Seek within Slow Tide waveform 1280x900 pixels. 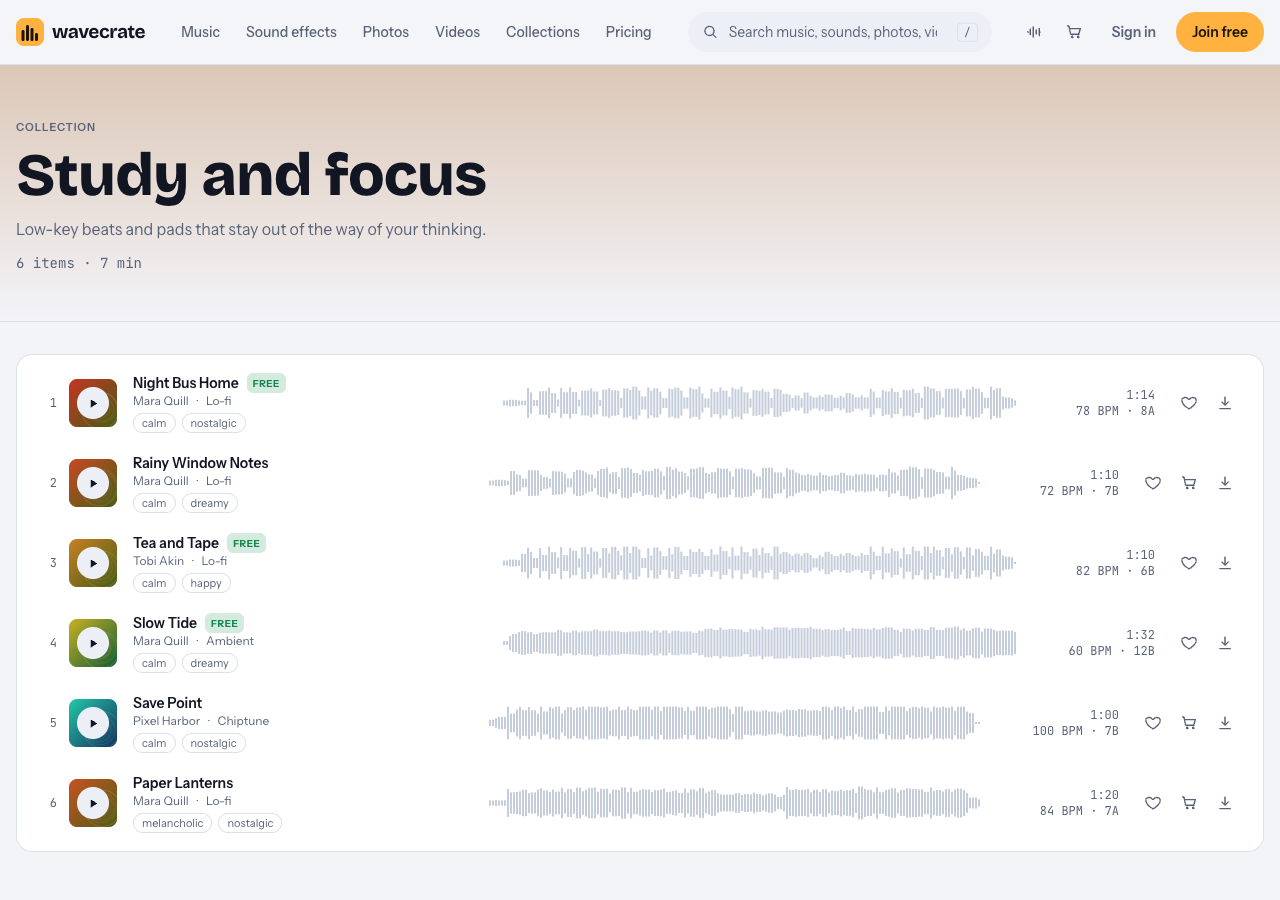[759, 643]
